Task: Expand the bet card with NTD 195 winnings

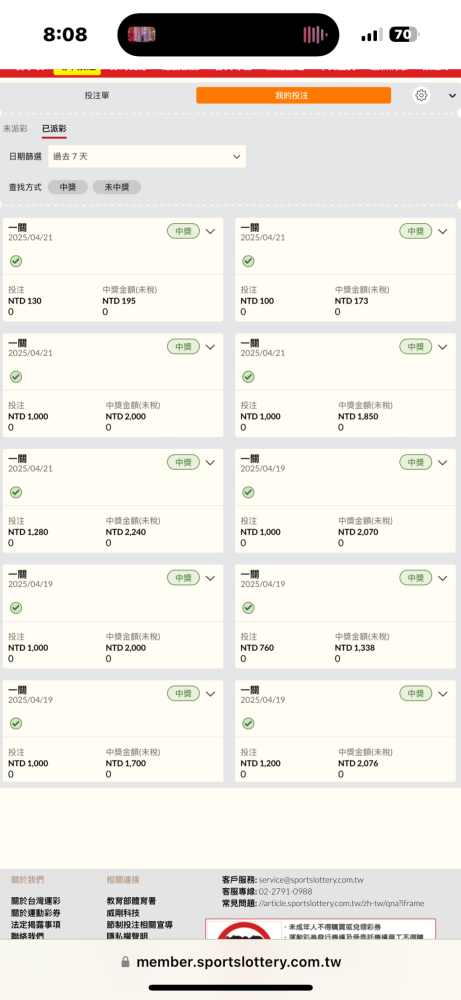Action: click(x=210, y=231)
